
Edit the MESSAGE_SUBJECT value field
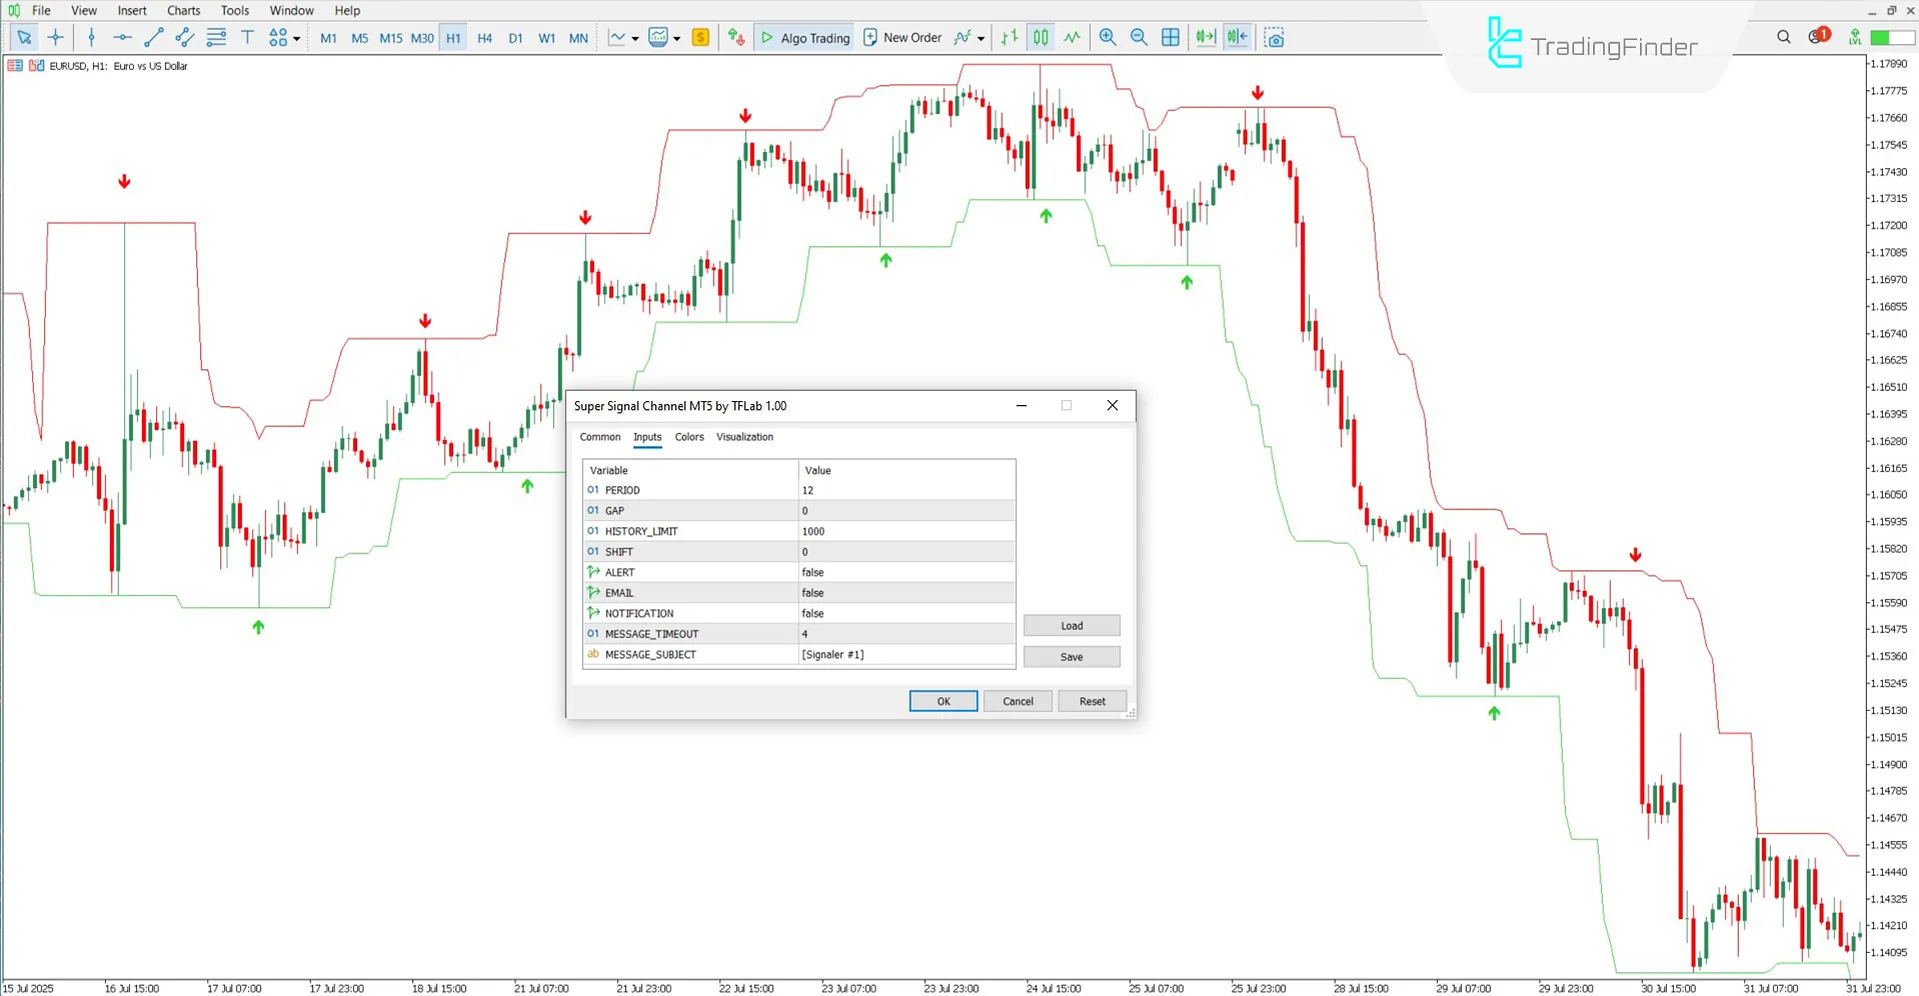tap(905, 654)
